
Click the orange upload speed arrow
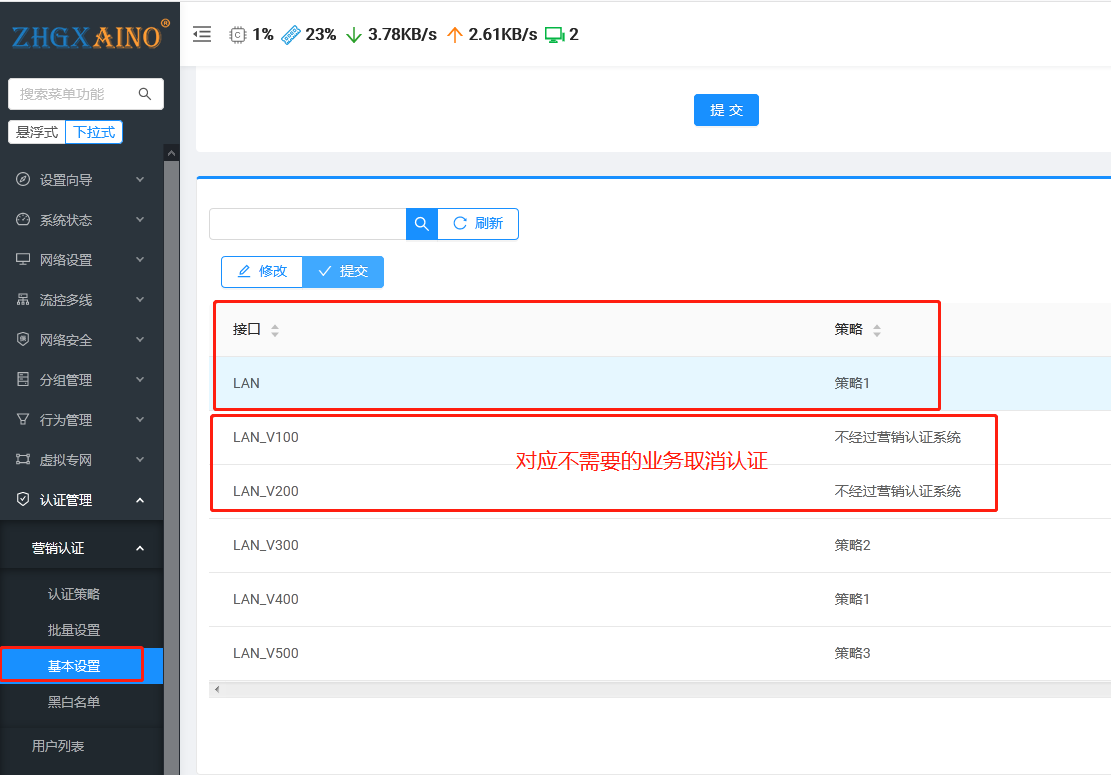(x=455, y=34)
